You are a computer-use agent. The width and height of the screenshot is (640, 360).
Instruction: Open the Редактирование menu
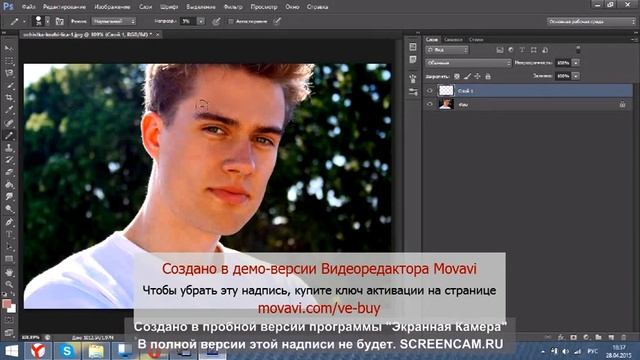[64, 7]
